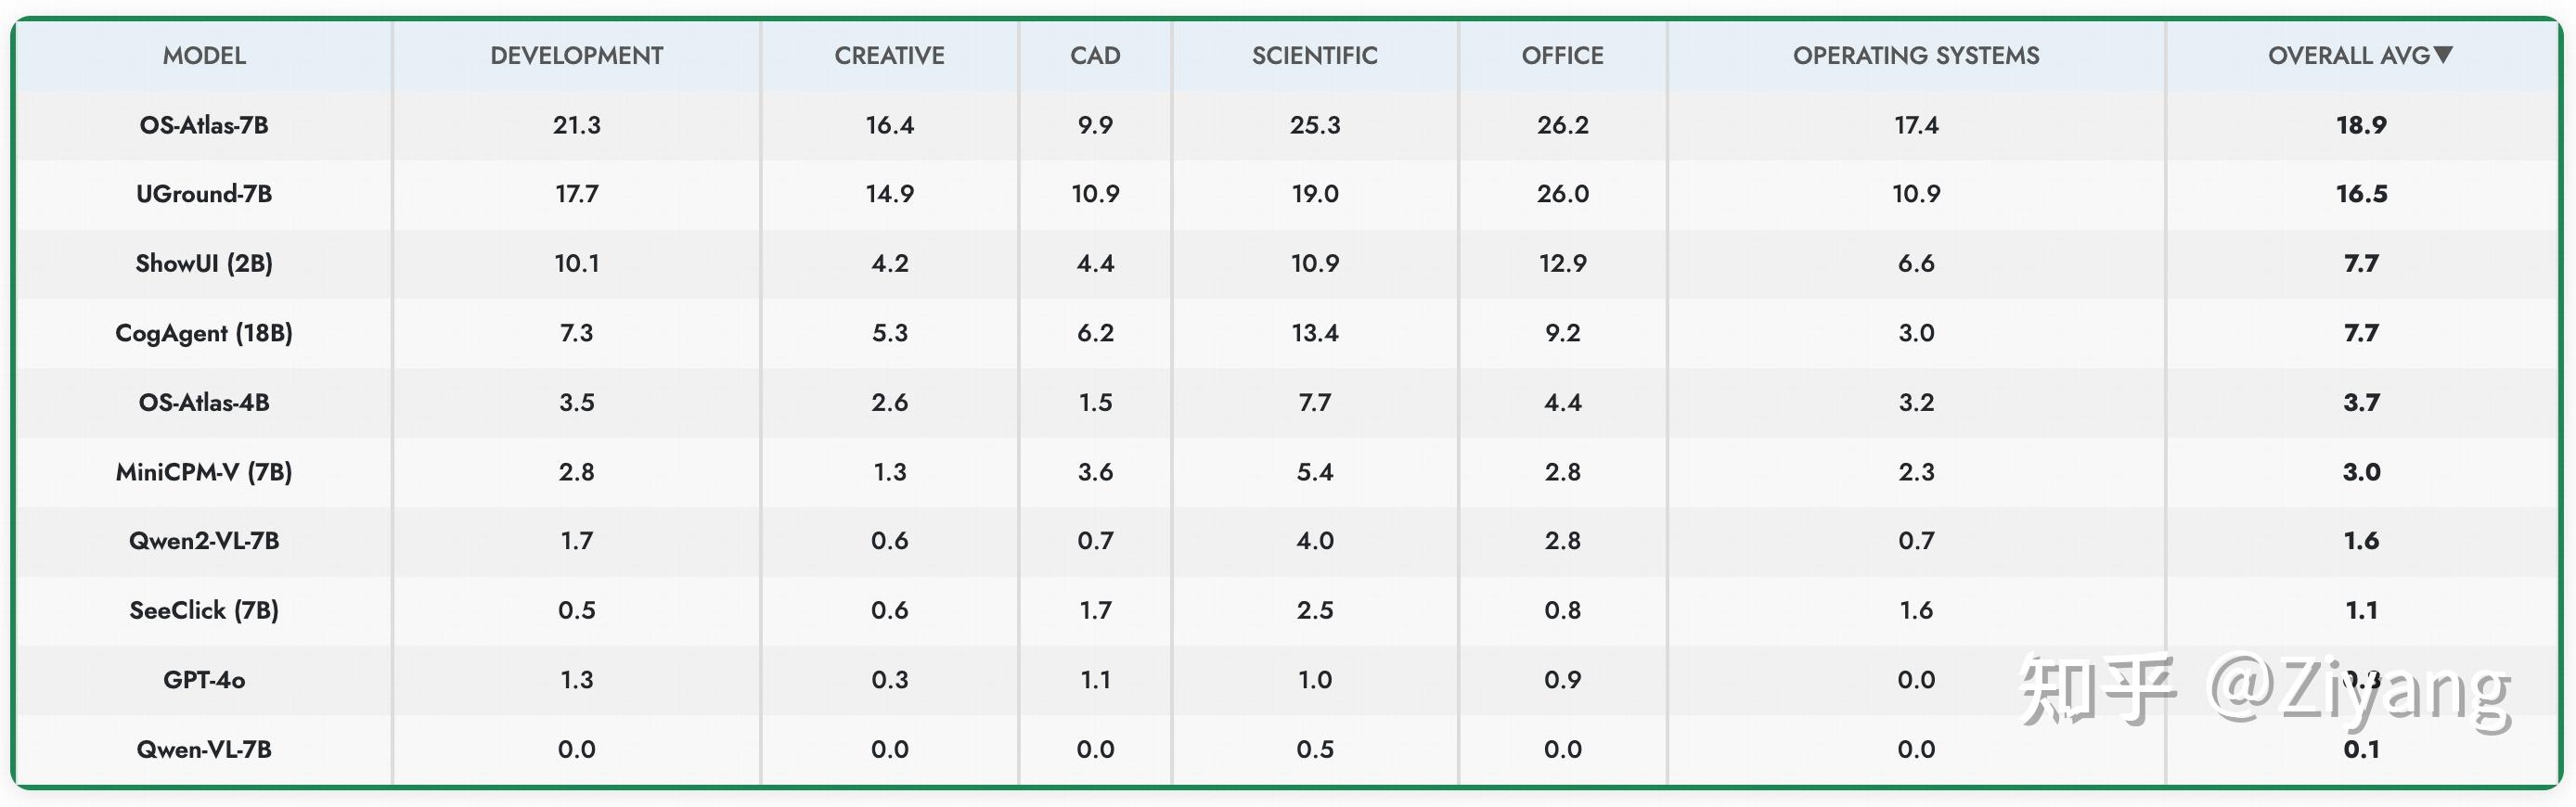Select the OS-Atlas-4B model name
2576x807 pixels.
(x=204, y=402)
